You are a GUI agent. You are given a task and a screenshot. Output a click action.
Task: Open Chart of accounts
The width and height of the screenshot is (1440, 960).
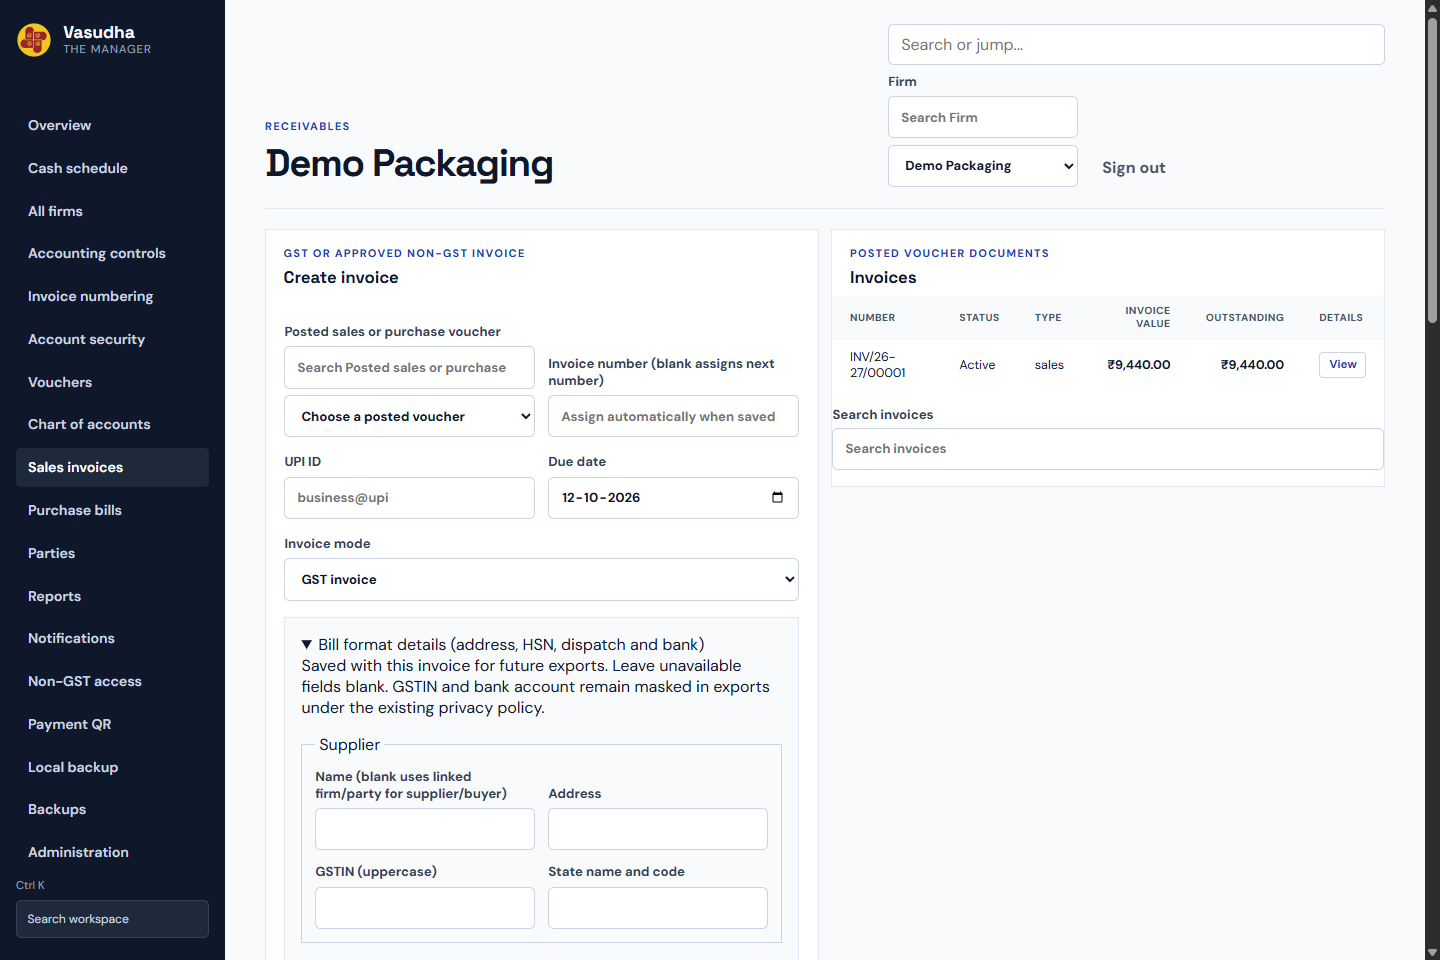(112, 424)
